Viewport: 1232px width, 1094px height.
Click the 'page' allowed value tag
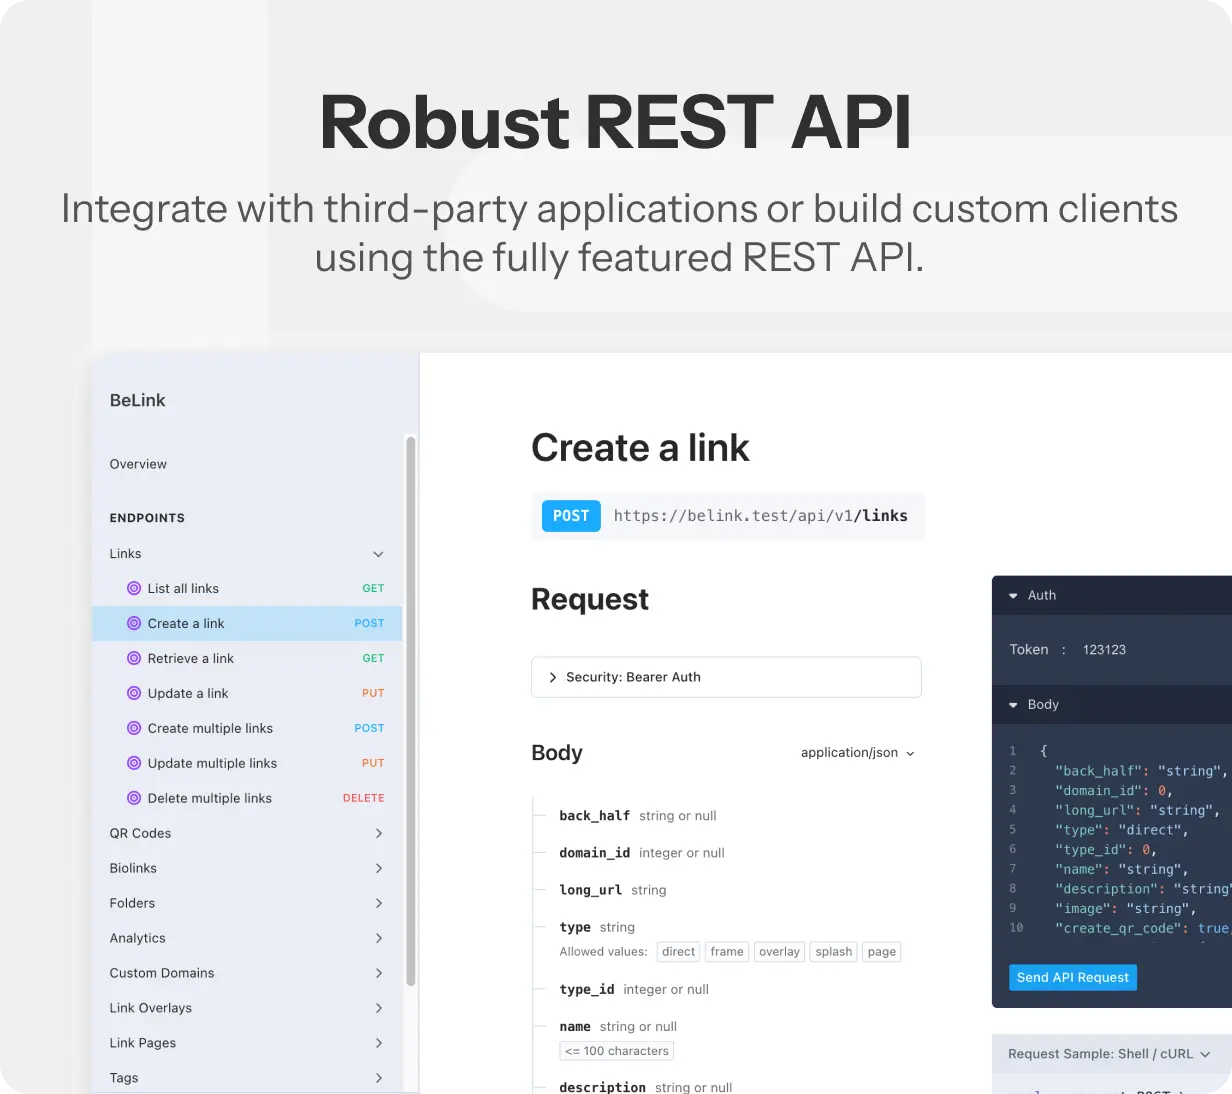tap(882, 952)
